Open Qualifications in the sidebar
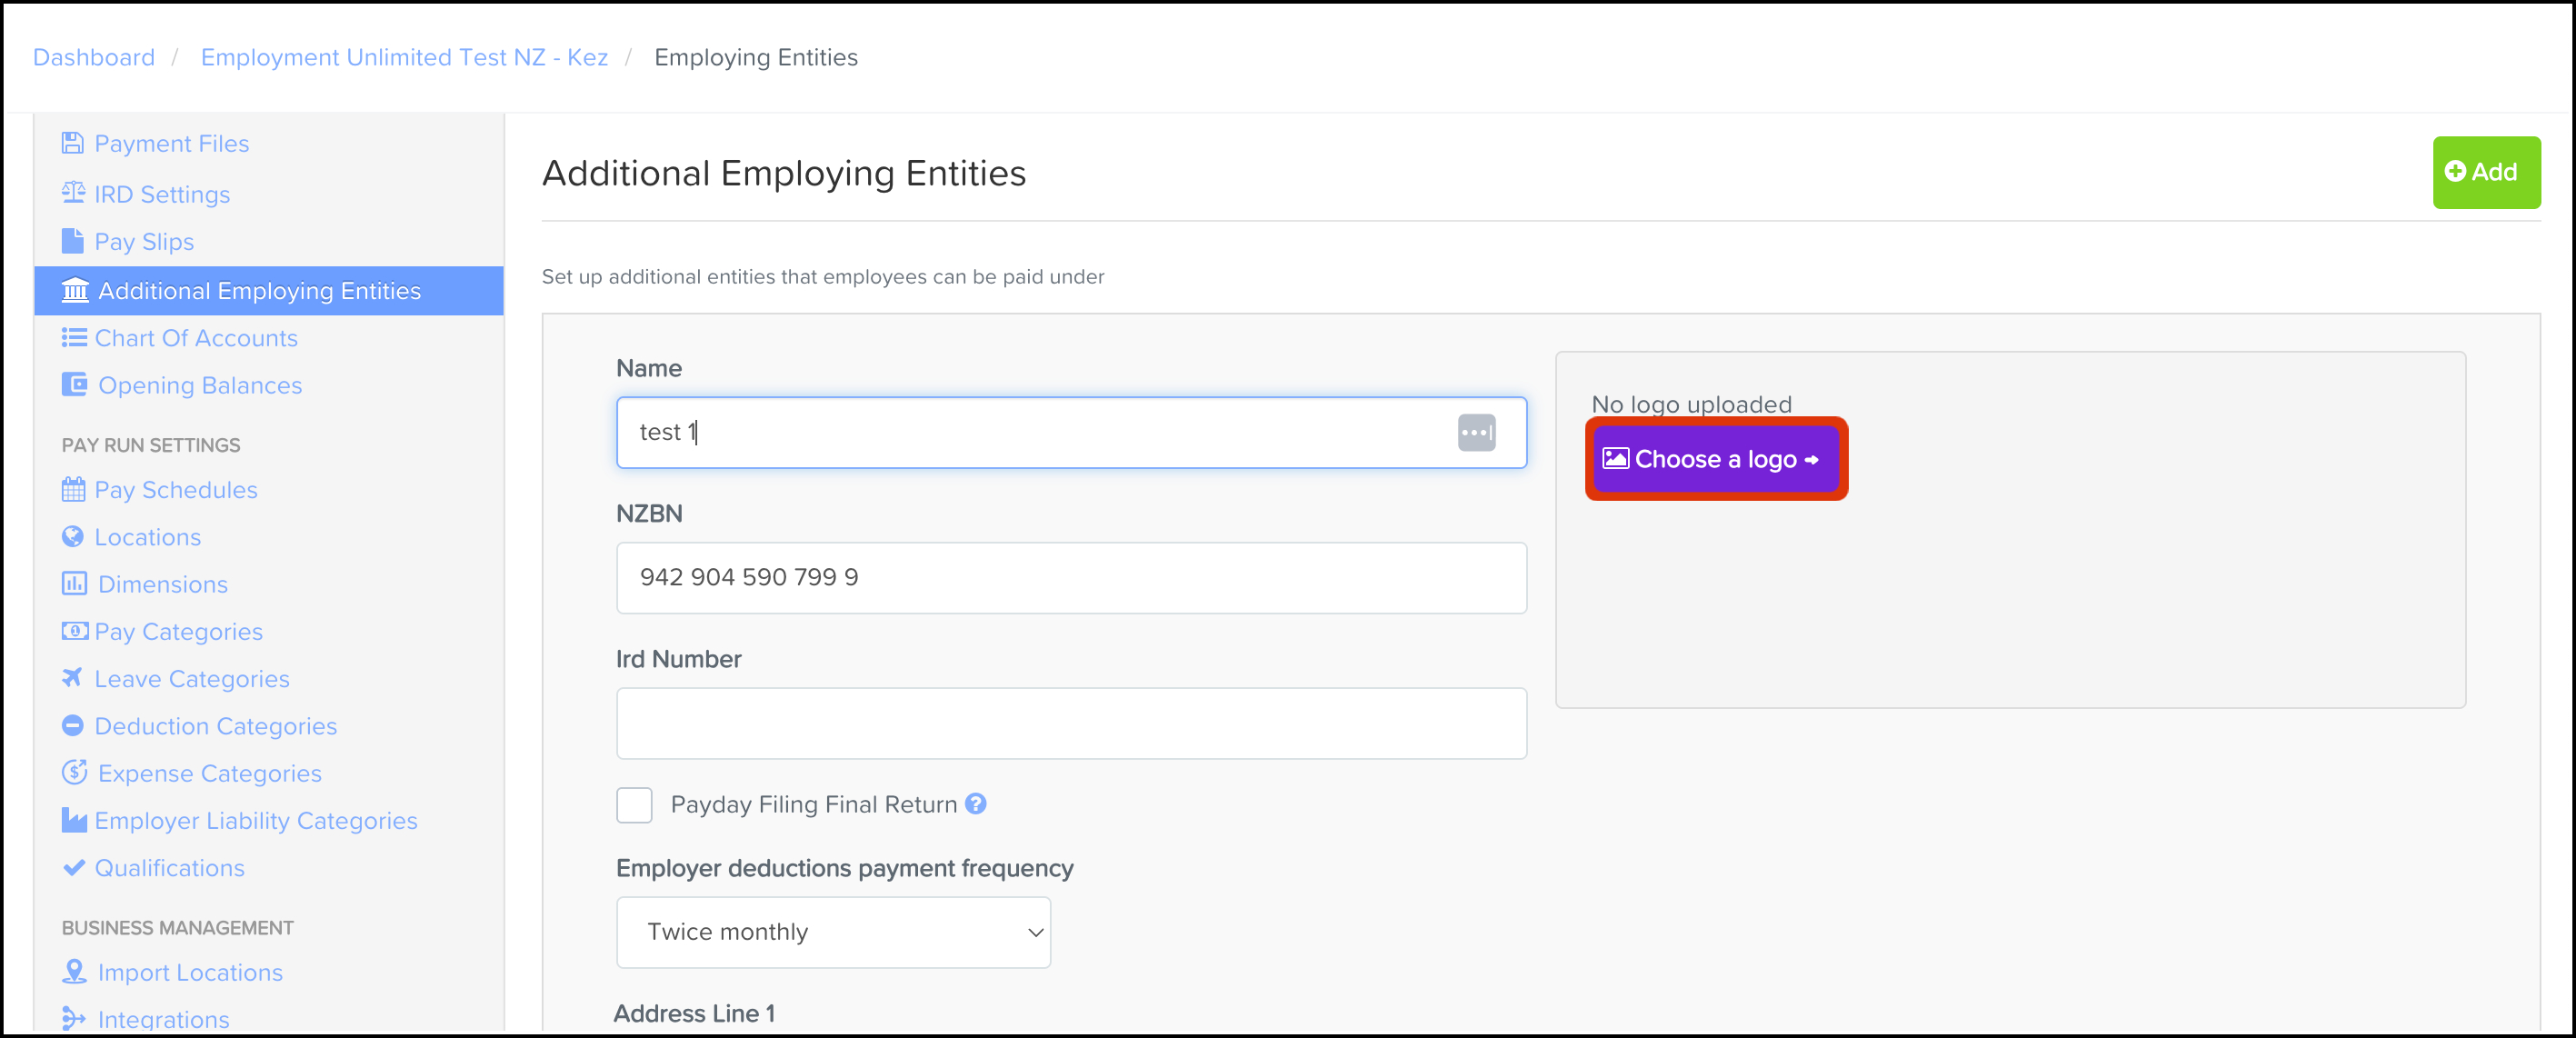Image resolution: width=2576 pixels, height=1038 pixels. coord(169,868)
